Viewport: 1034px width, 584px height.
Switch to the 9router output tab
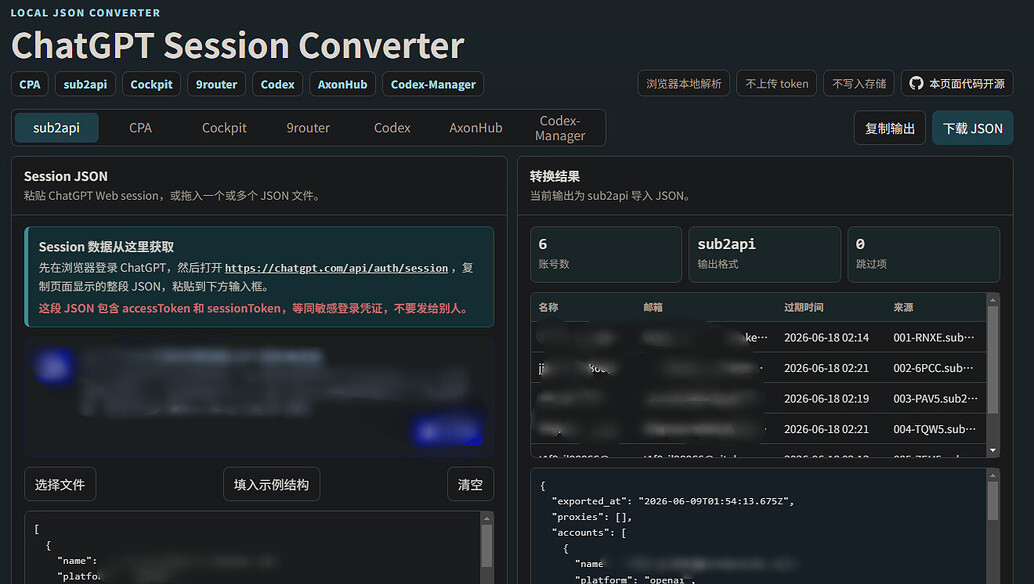(x=308, y=128)
